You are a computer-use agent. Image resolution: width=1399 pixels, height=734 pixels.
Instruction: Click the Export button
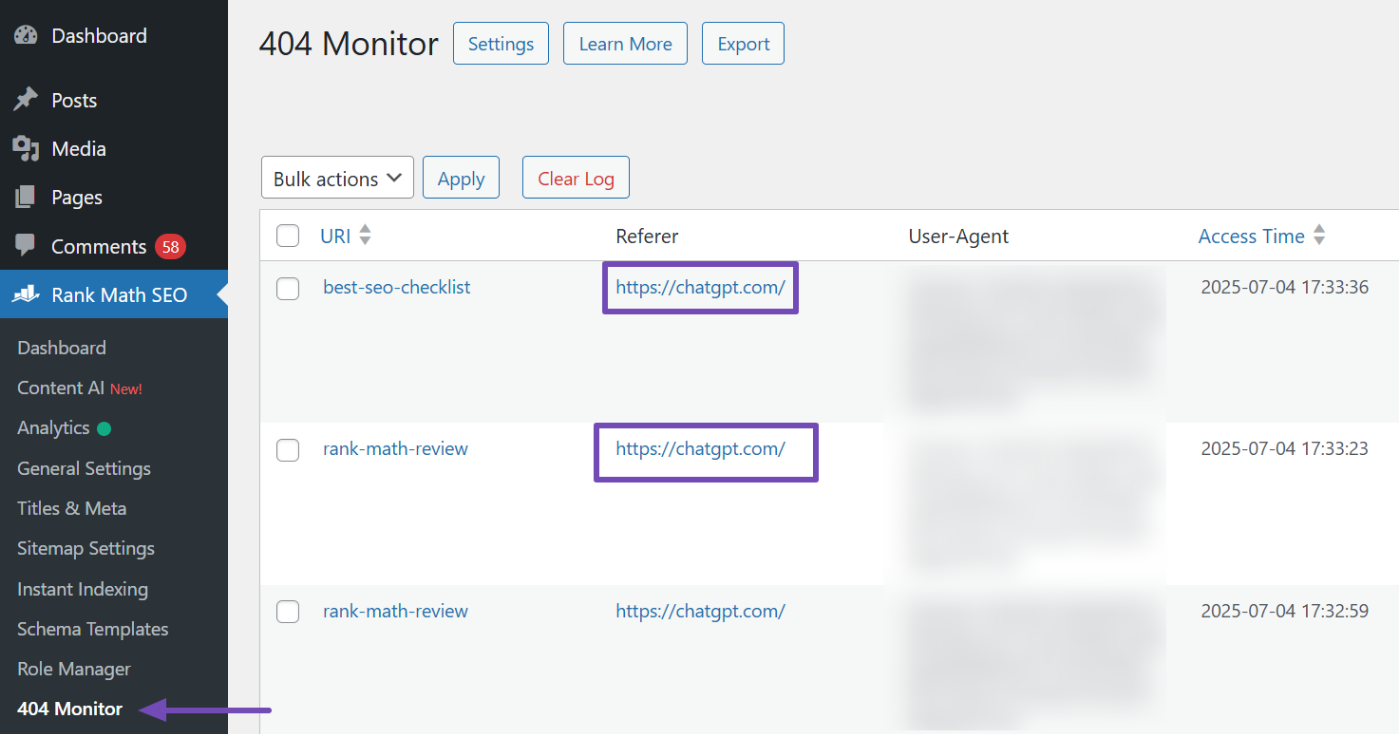[743, 44]
